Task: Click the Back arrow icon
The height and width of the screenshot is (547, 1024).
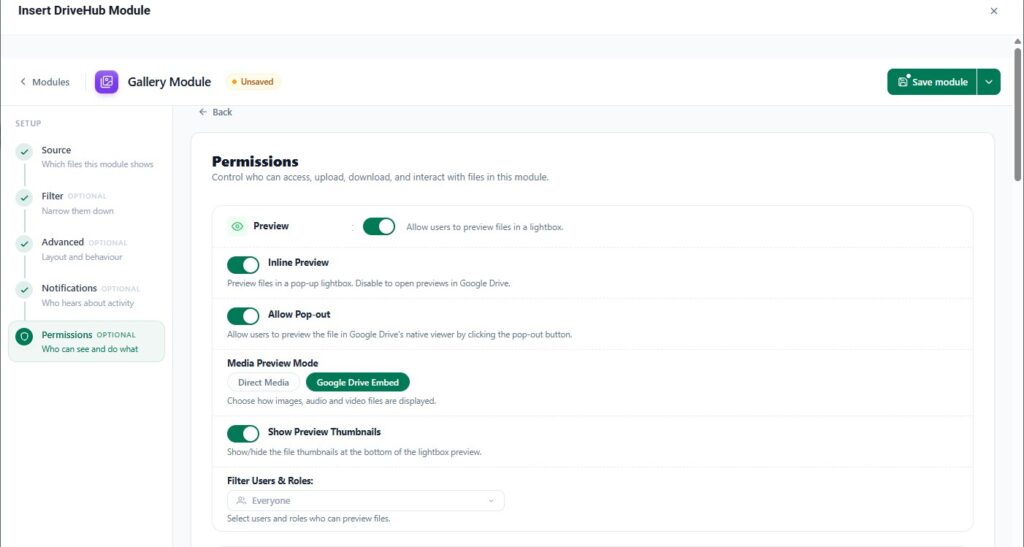Action: pos(203,112)
